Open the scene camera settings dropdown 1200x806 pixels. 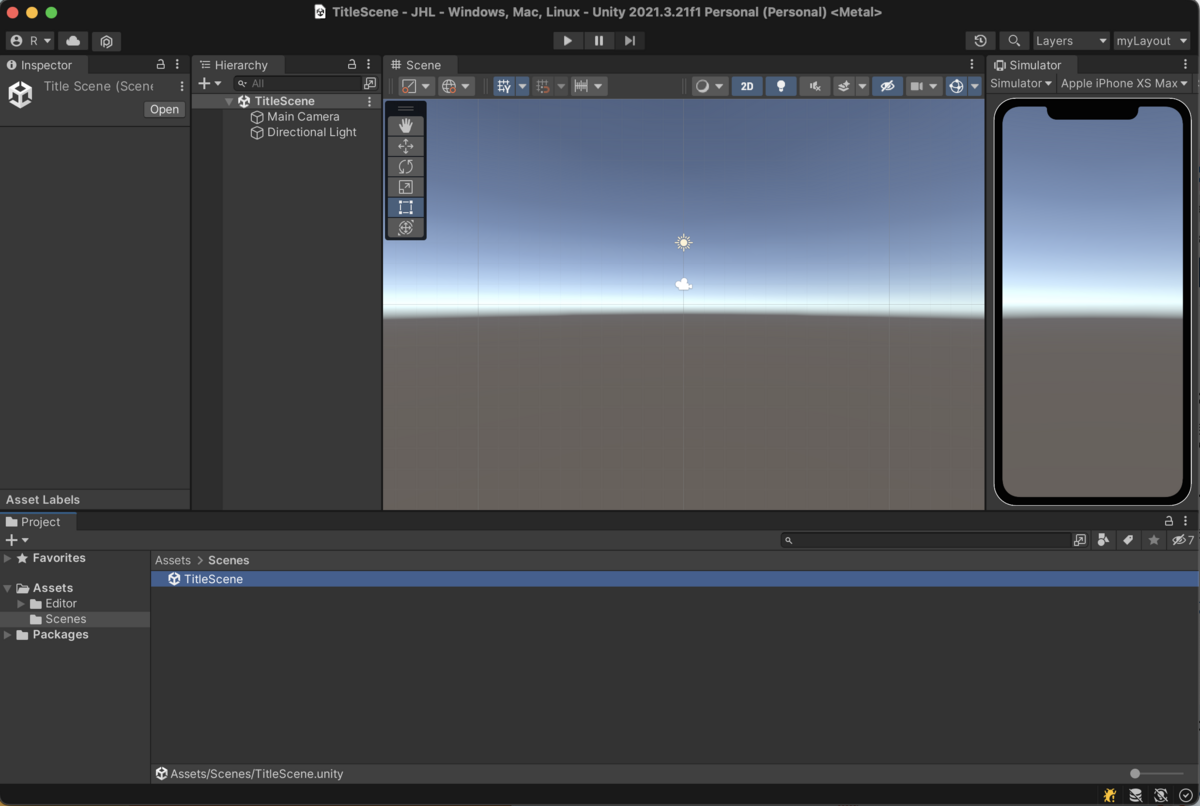click(x=924, y=86)
